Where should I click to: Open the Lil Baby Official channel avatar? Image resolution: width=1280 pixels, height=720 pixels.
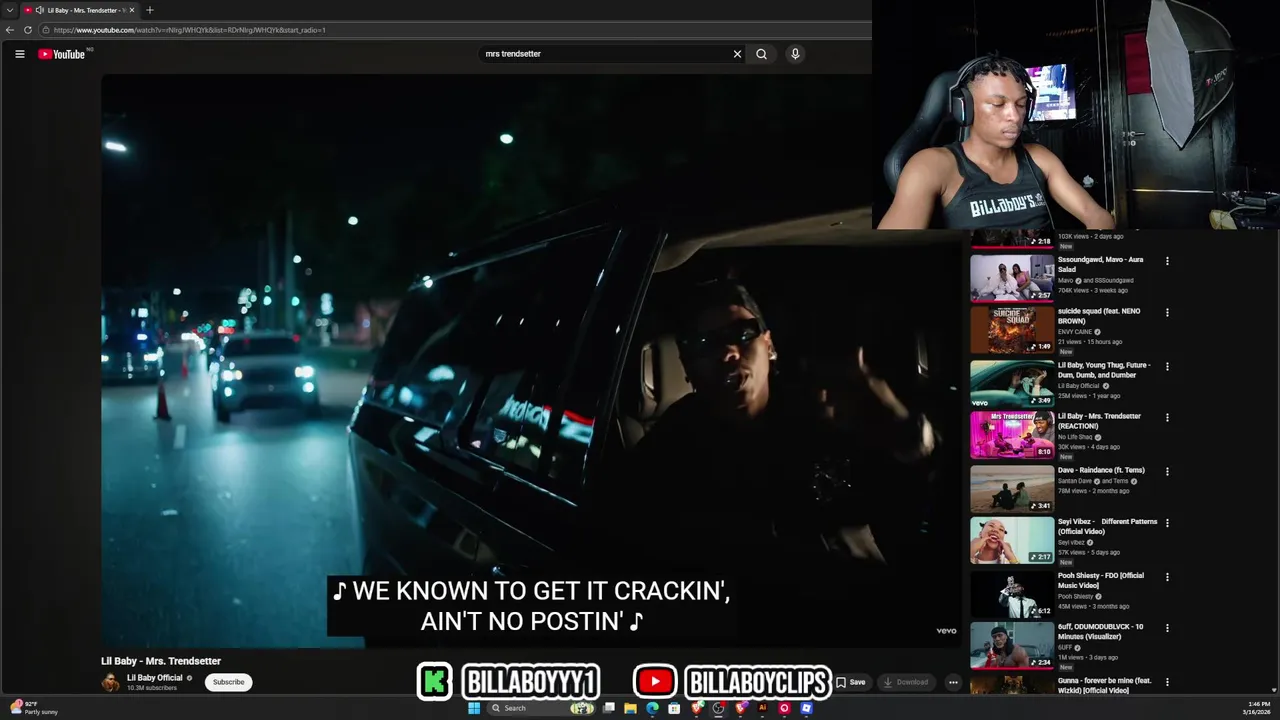(x=110, y=682)
